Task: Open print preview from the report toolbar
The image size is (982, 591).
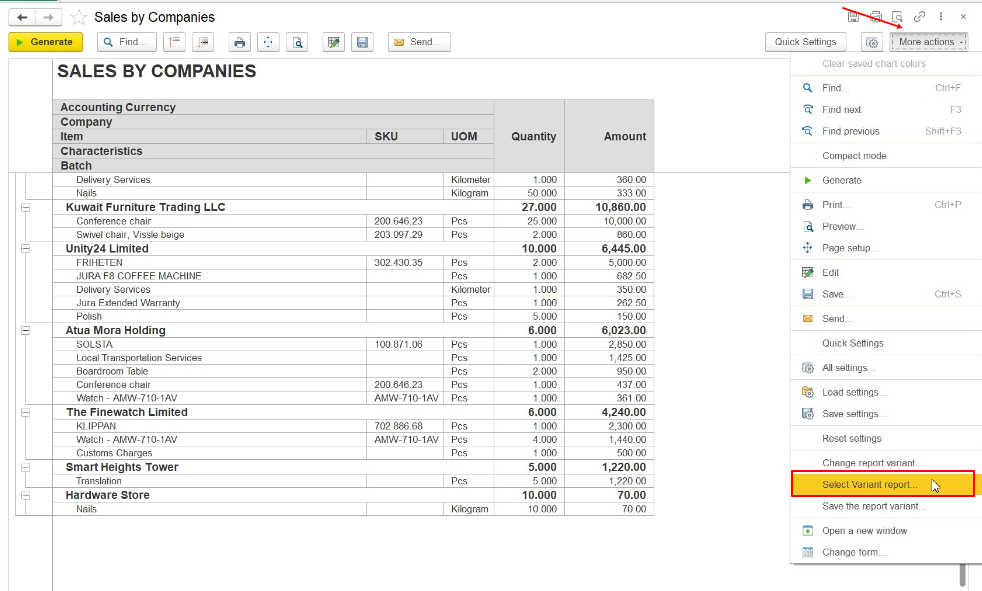Action: (x=297, y=42)
